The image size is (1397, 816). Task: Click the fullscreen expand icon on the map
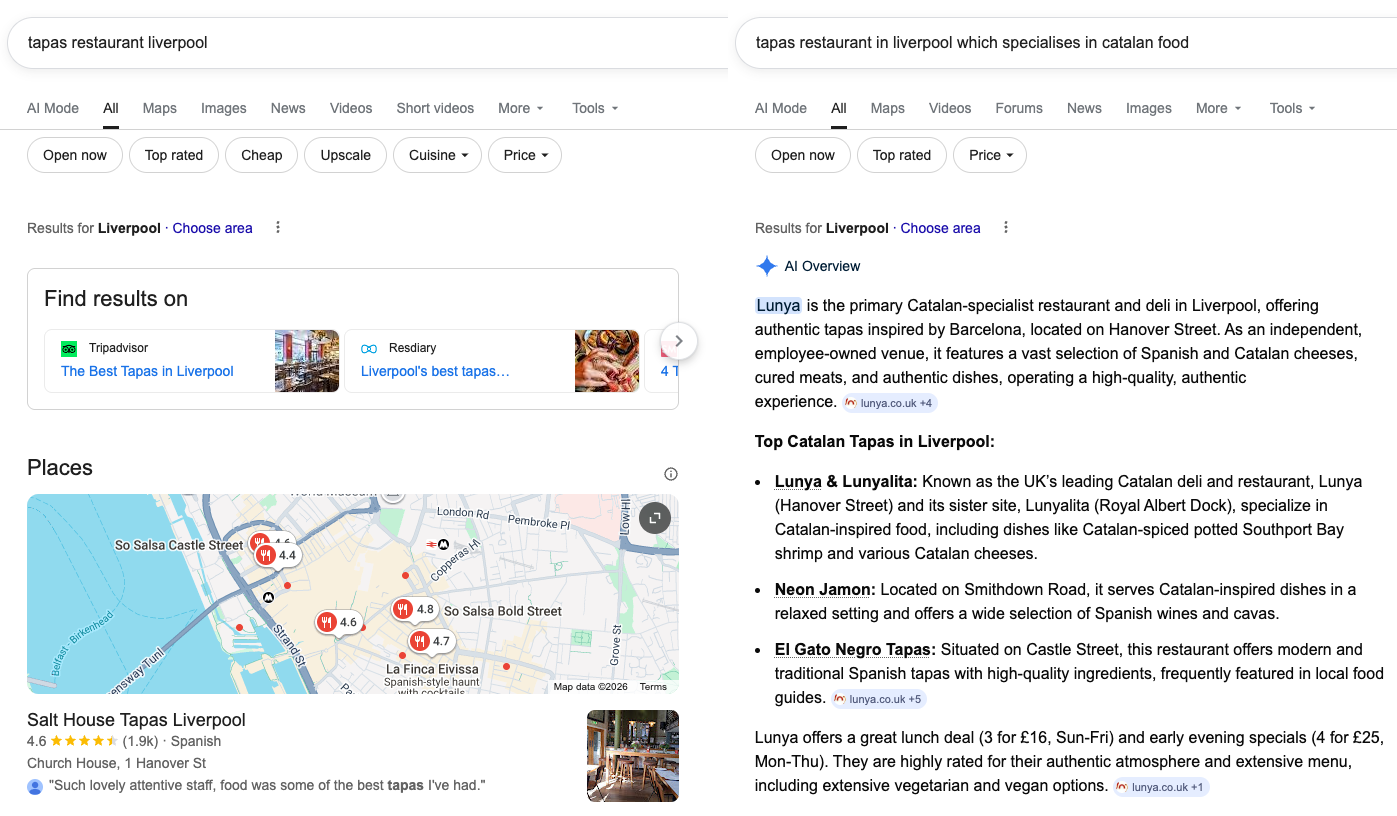tap(654, 519)
